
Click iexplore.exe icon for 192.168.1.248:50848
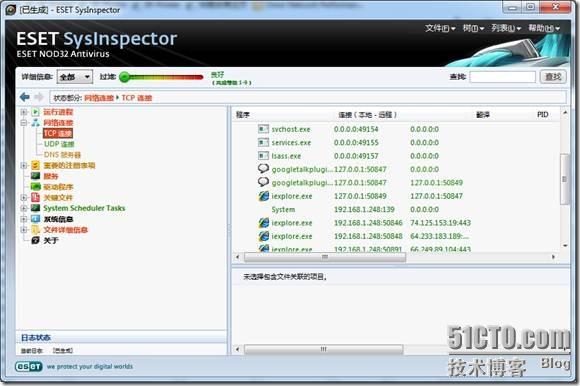[x=264, y=236]
